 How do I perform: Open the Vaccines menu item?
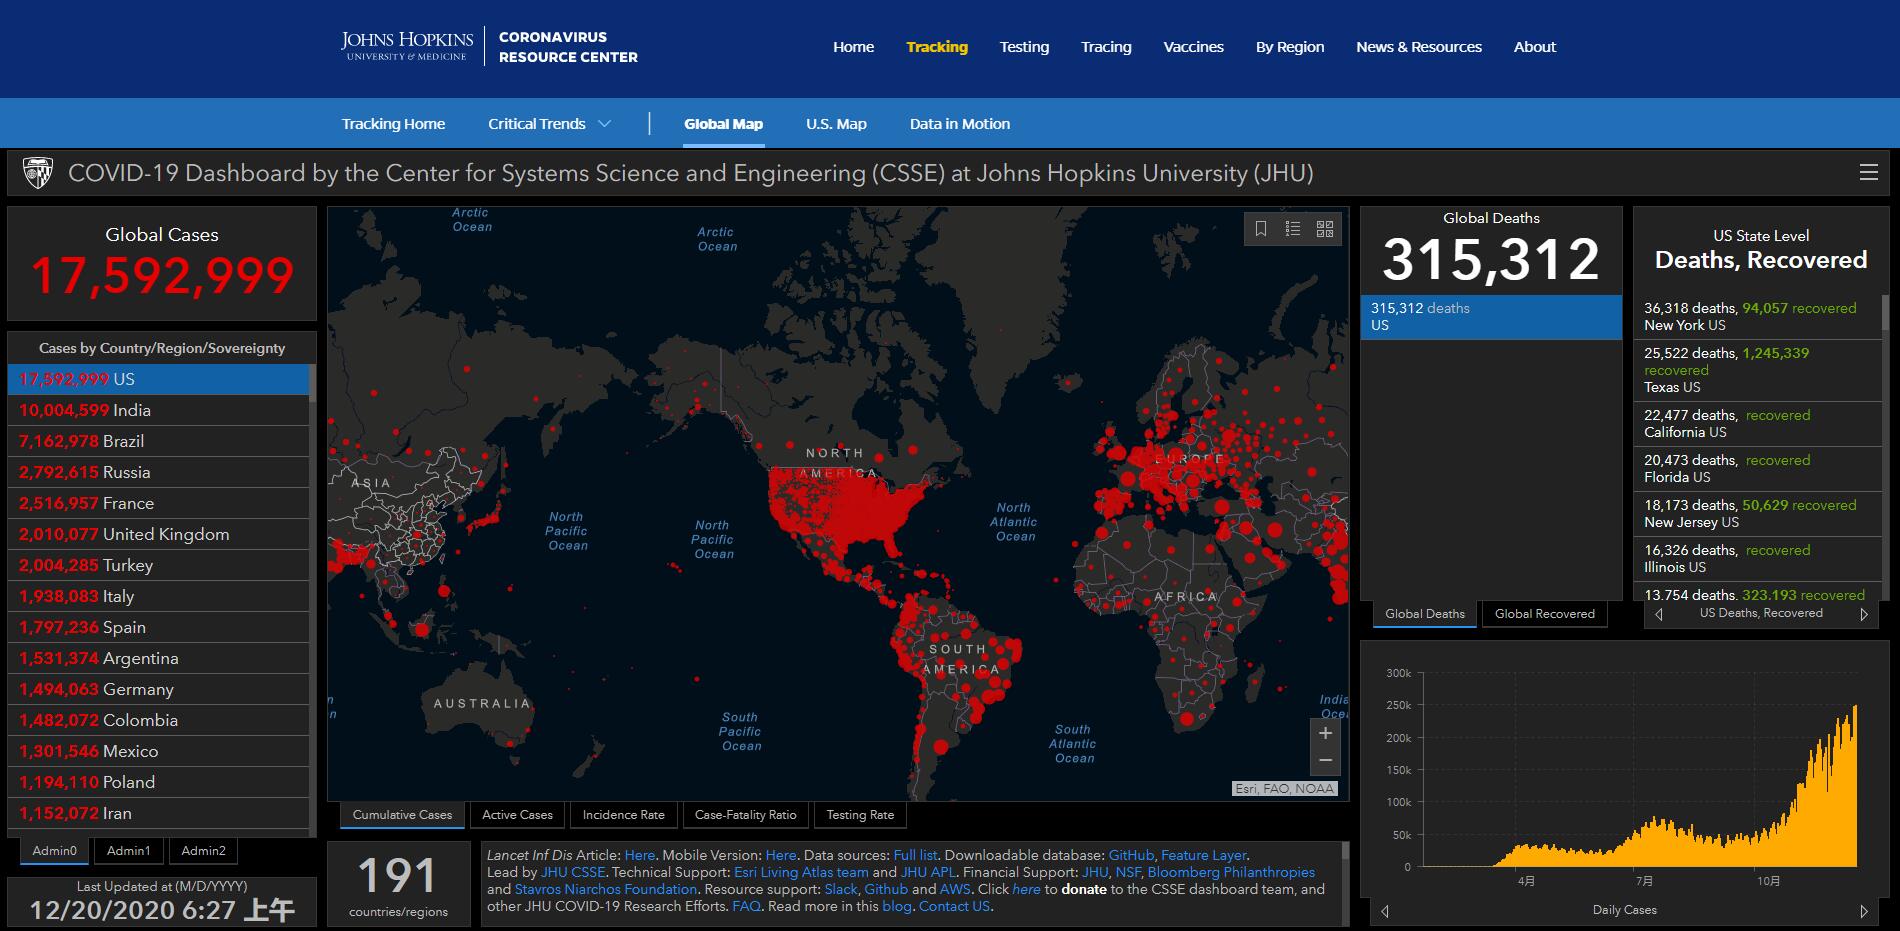tap(1193, 47)
